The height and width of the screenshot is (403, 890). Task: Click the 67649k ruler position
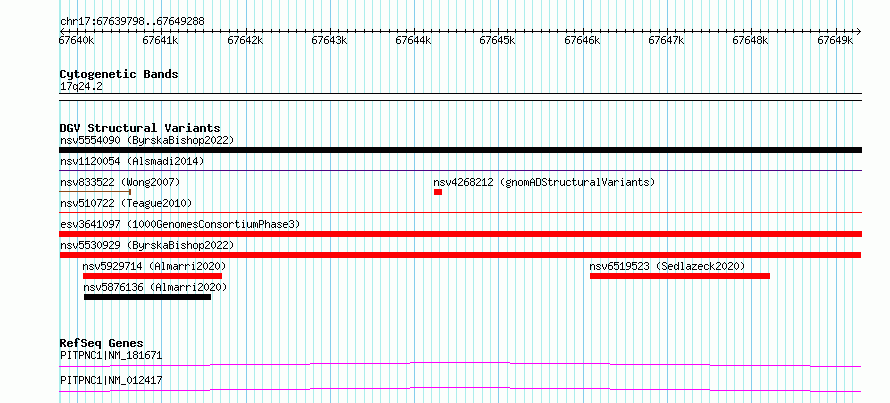coord(836,40)
